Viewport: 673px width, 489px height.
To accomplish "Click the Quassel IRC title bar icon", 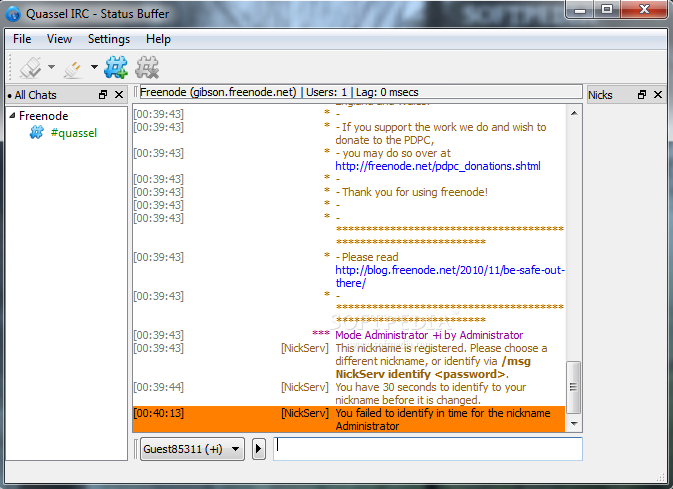I will tap(13, 14).
